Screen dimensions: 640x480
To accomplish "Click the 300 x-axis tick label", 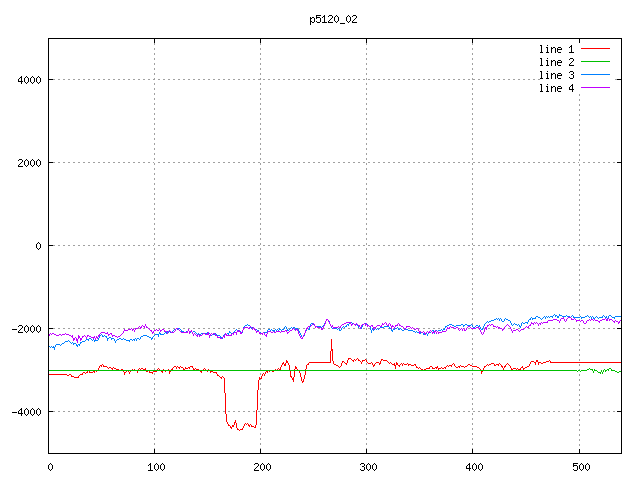I will 367,466.
